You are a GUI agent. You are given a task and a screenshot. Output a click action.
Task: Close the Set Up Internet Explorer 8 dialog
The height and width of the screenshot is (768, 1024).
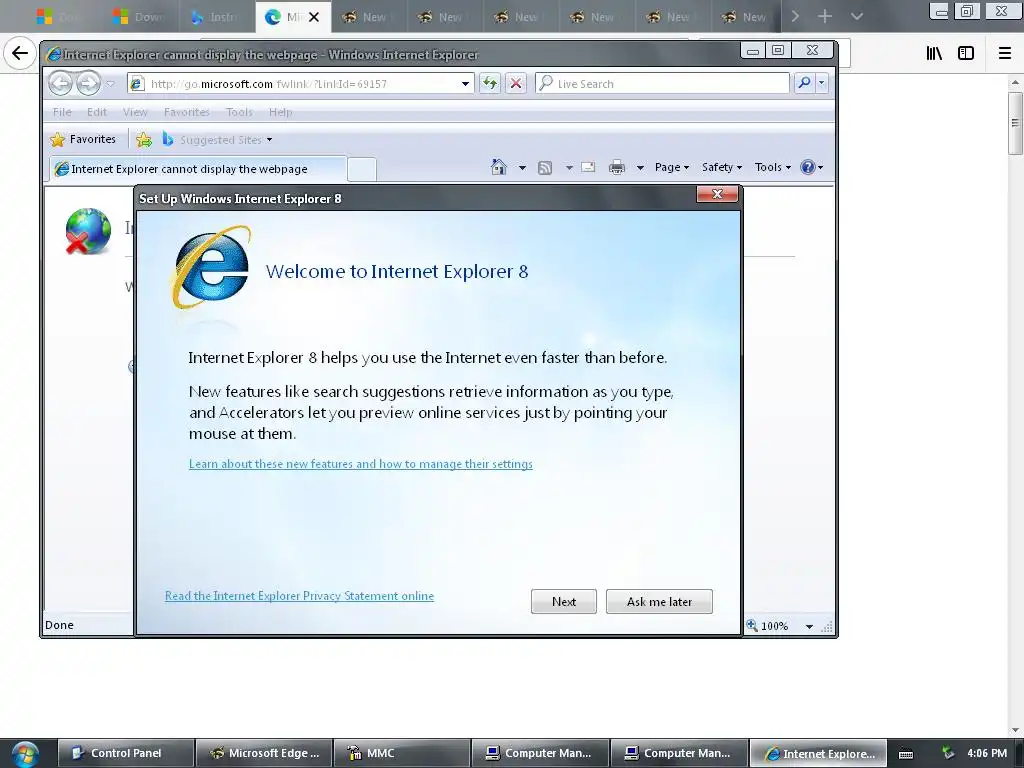(717, 194)
